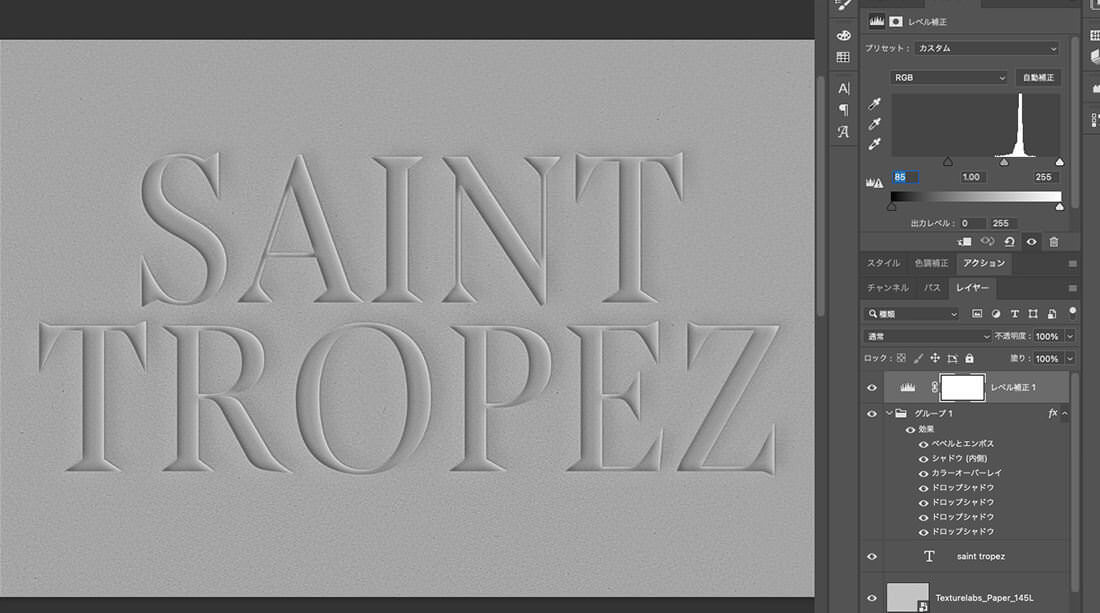The height and width of the screenshot is (613, 1100).
Task: Open the 不透明度 slider arrow
Action: (1071, 337)
